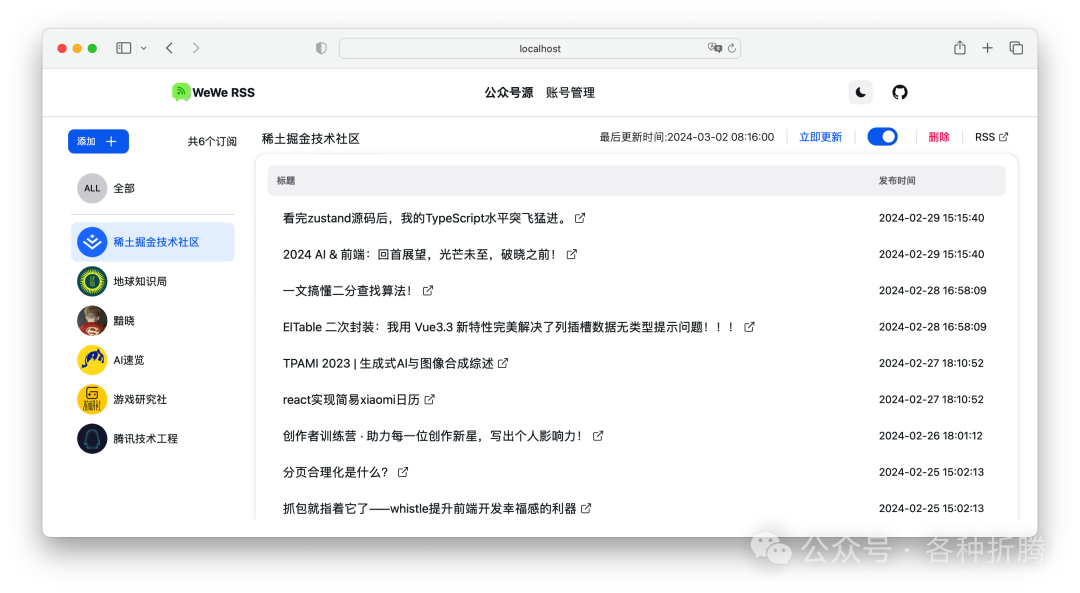Select 游戏研究社 subscription name

pos(140,399)
